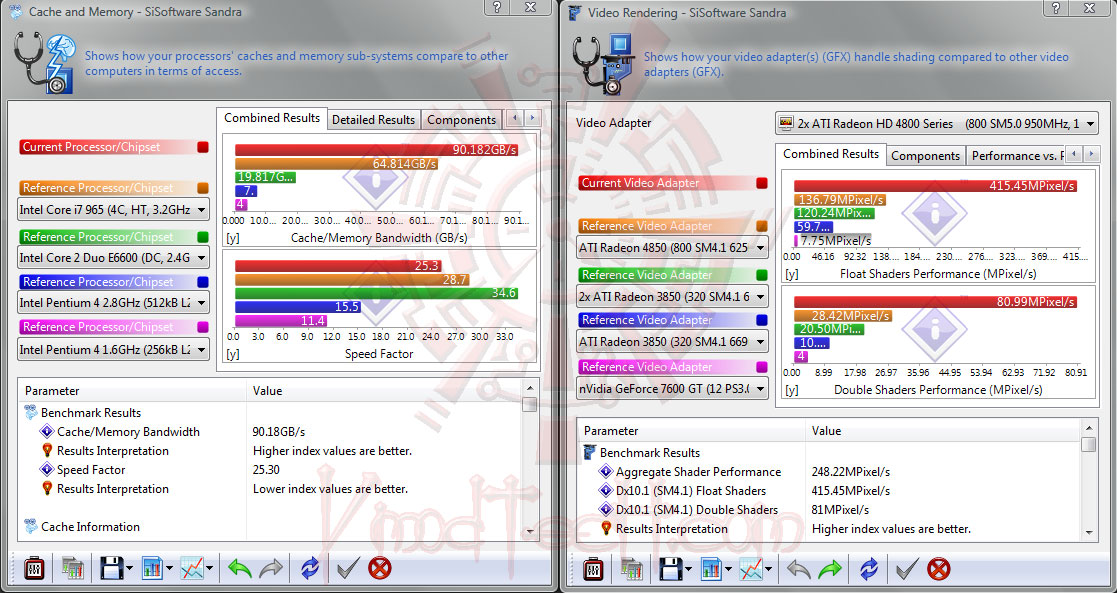Click help question mark in Video Rendering titlebar
This screenshot has width=1117, height=593.
(1056, 8)
